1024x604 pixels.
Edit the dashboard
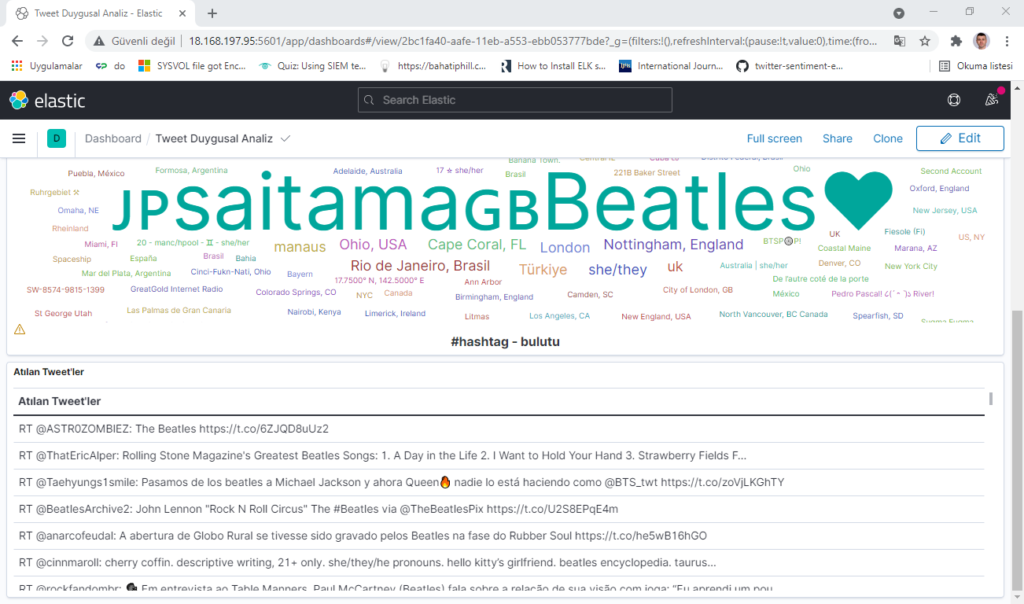click(x=960, y=138)
